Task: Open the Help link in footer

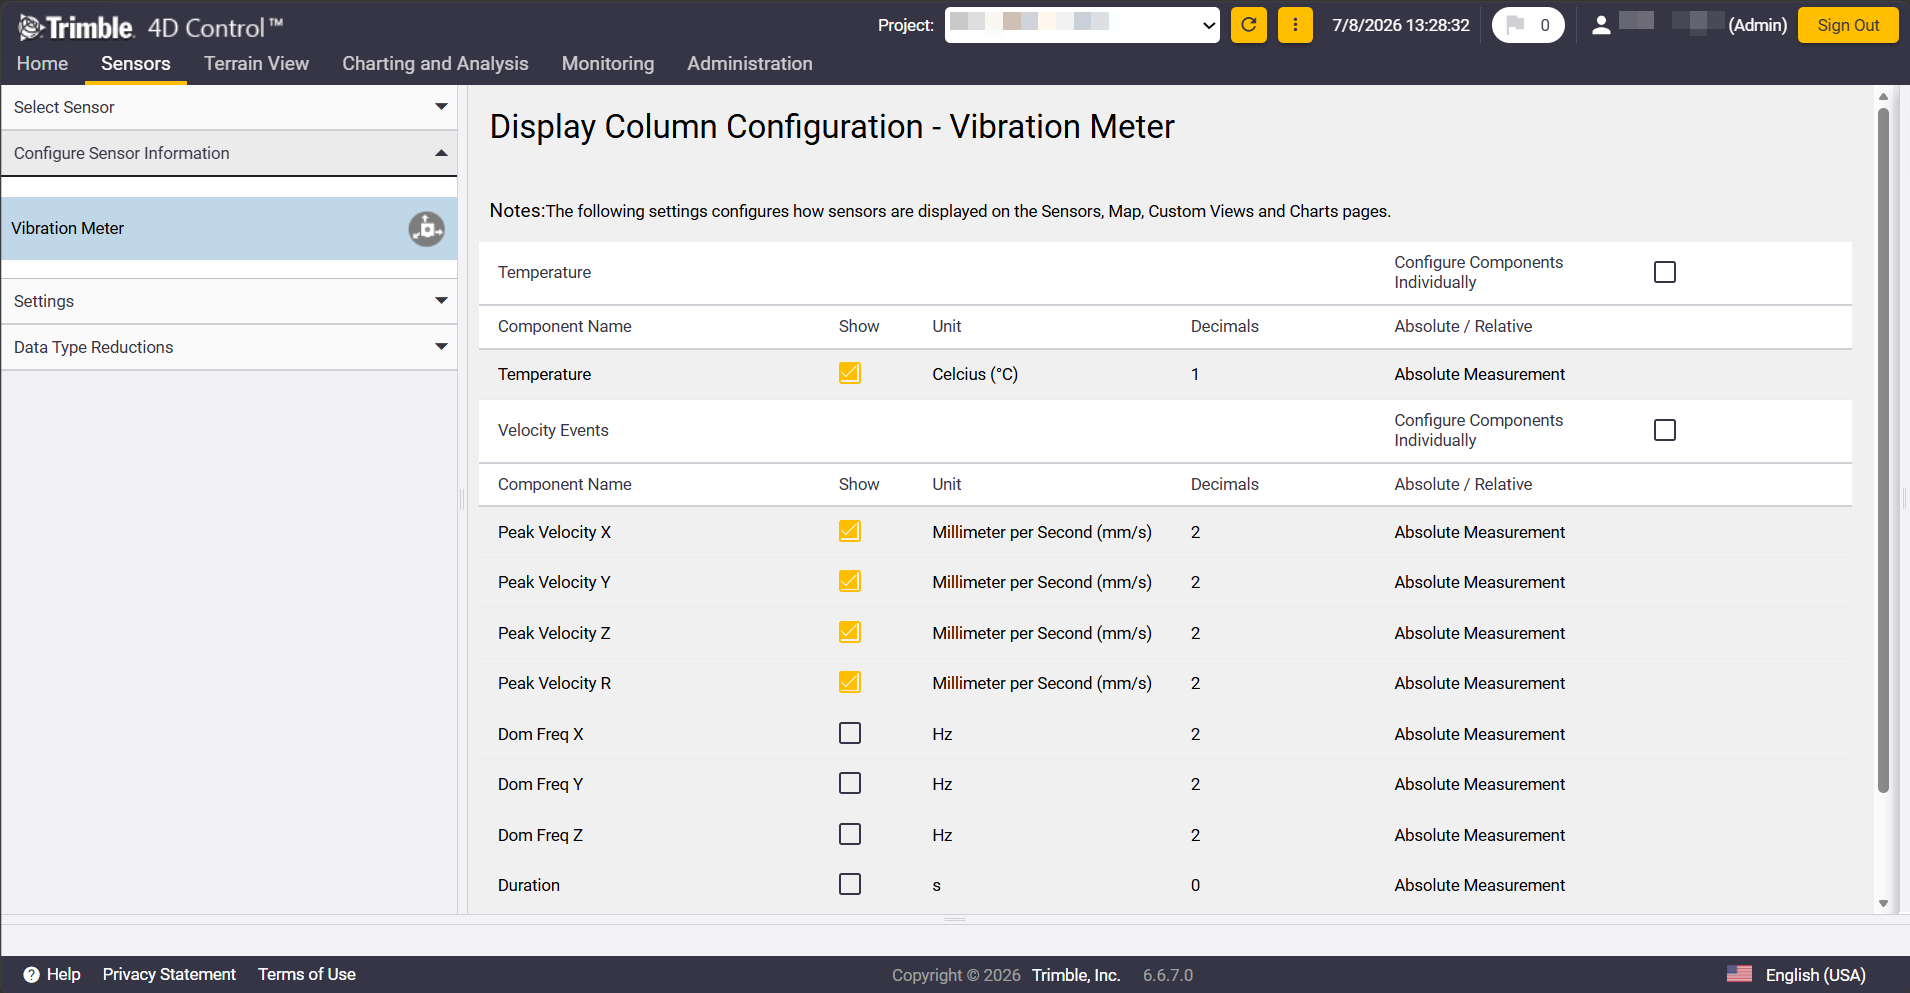Action: 64,974
